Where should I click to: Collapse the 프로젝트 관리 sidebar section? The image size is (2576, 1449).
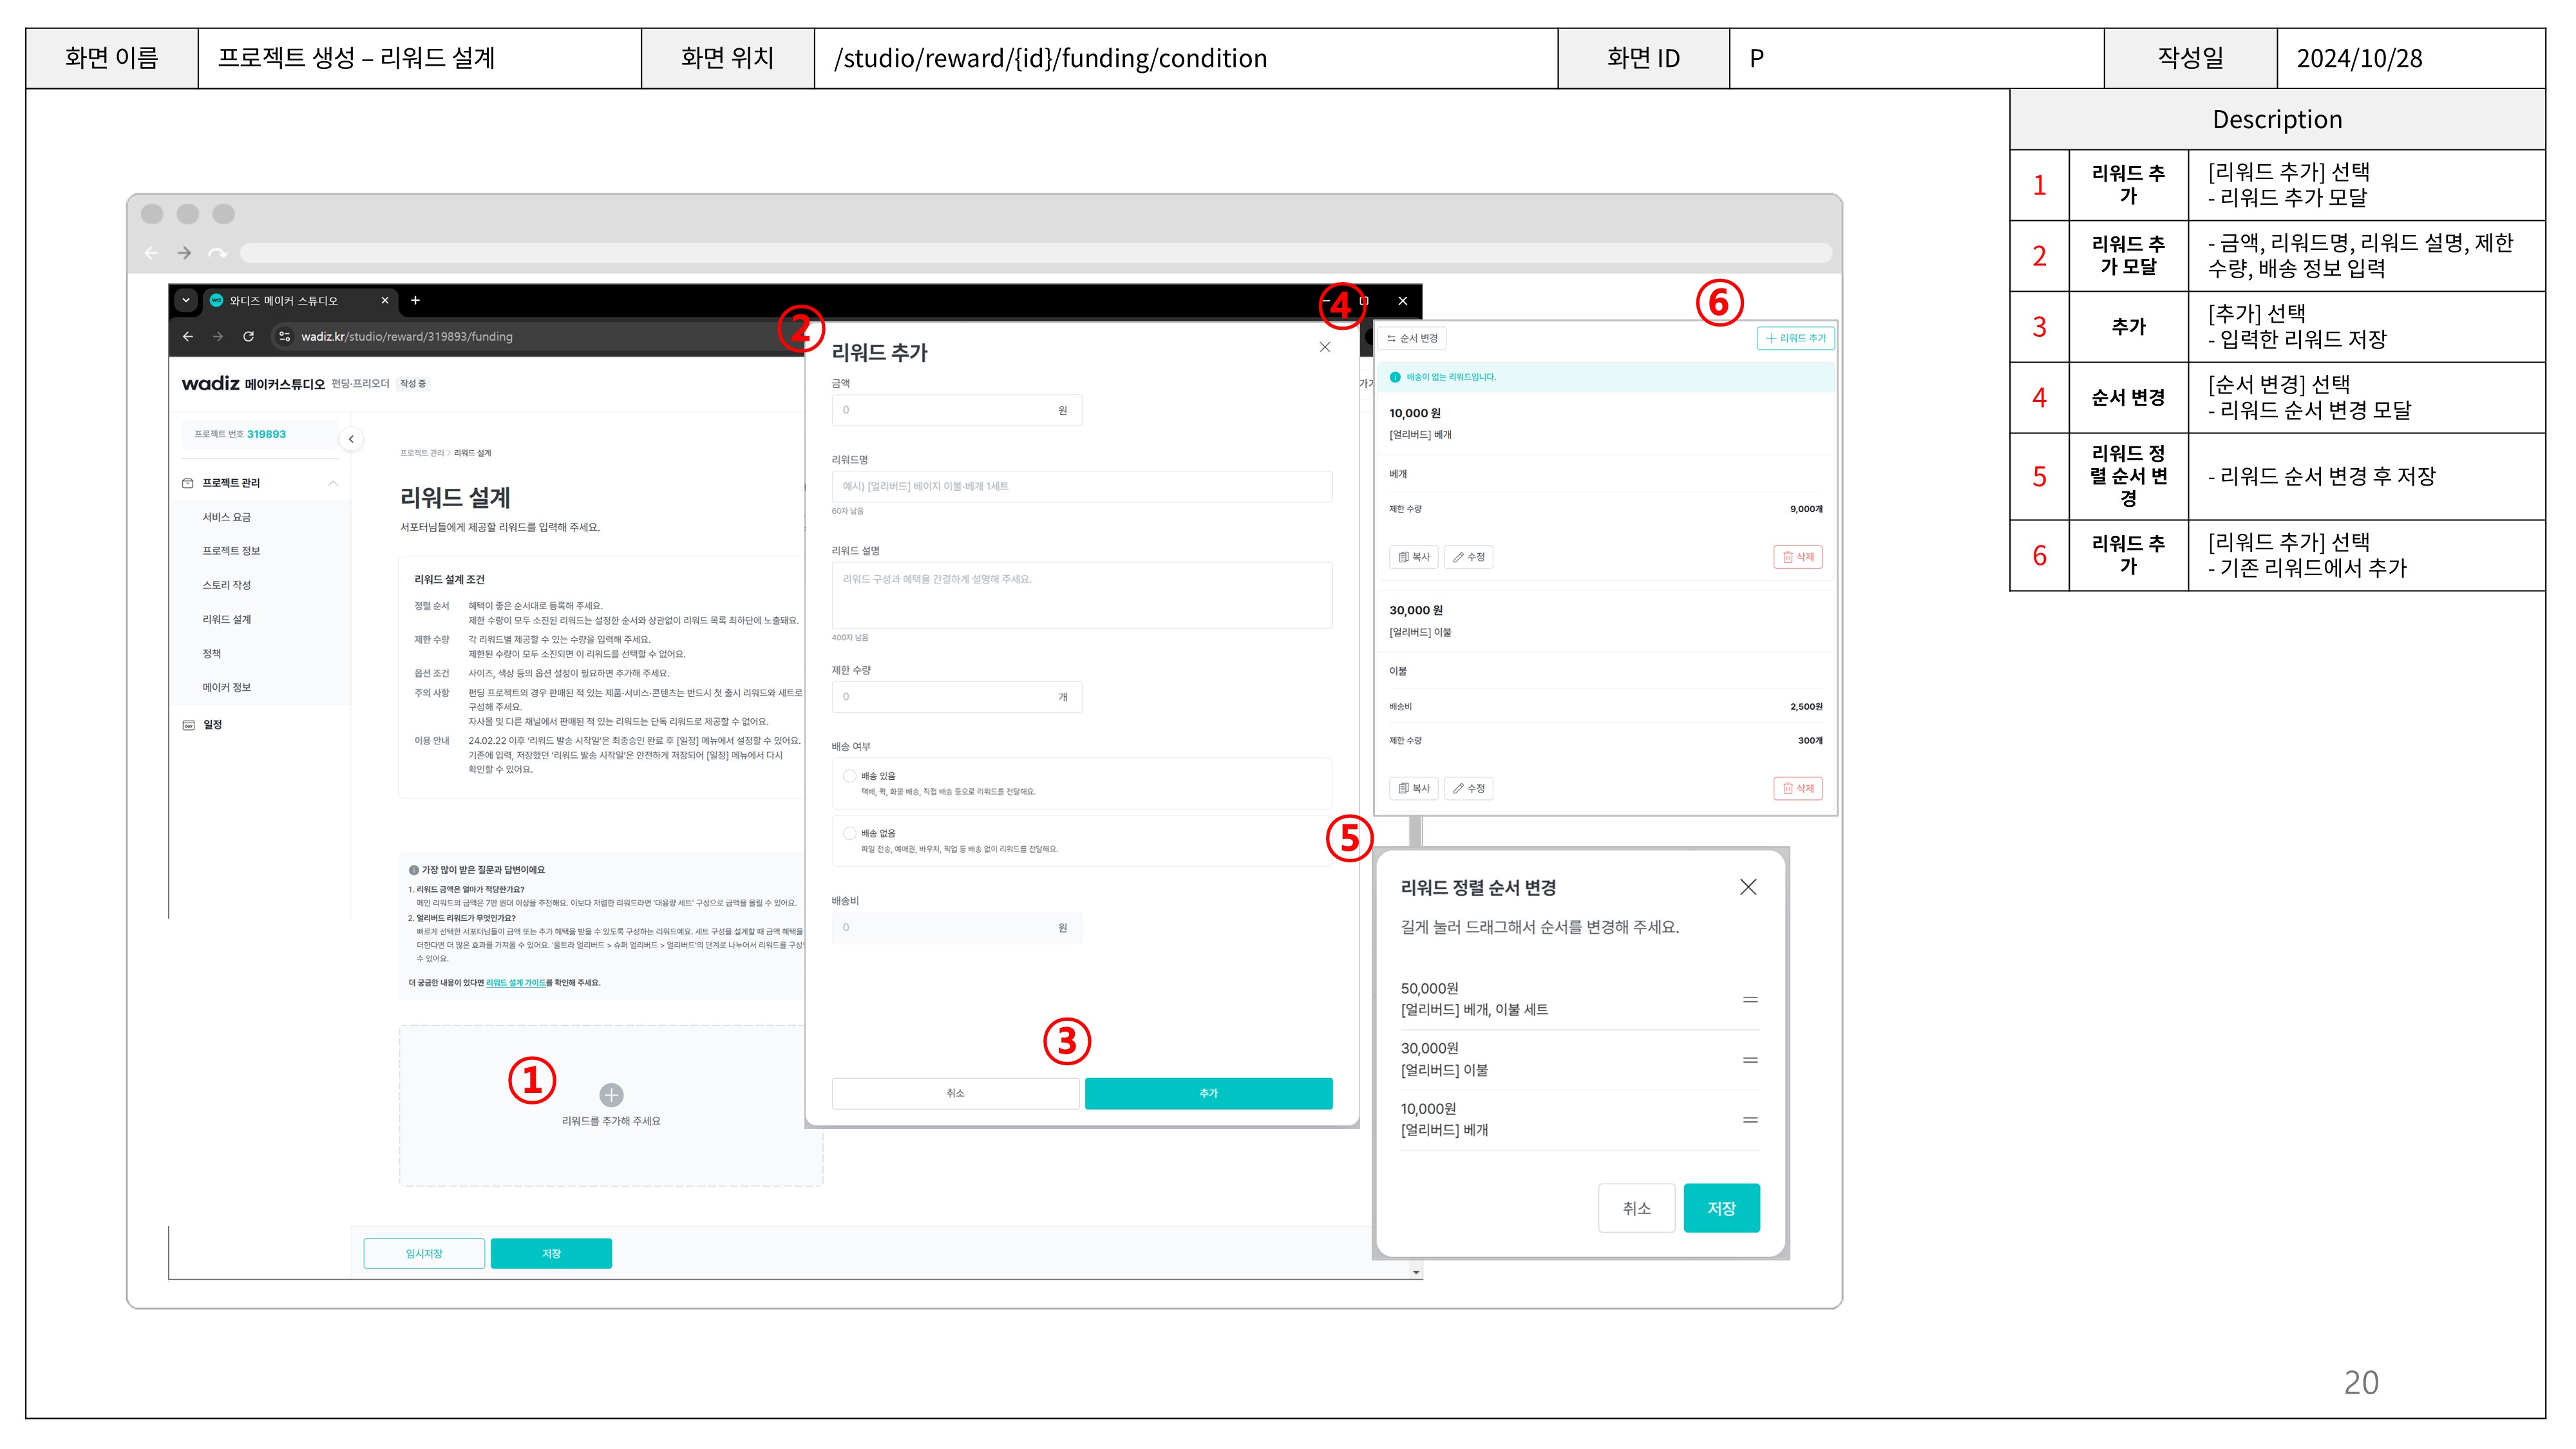coord(333,483)
